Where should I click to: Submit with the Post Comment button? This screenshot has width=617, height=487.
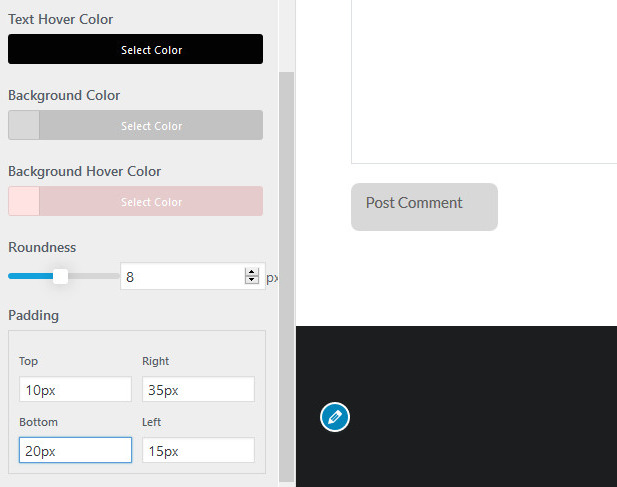coord(424,206)
